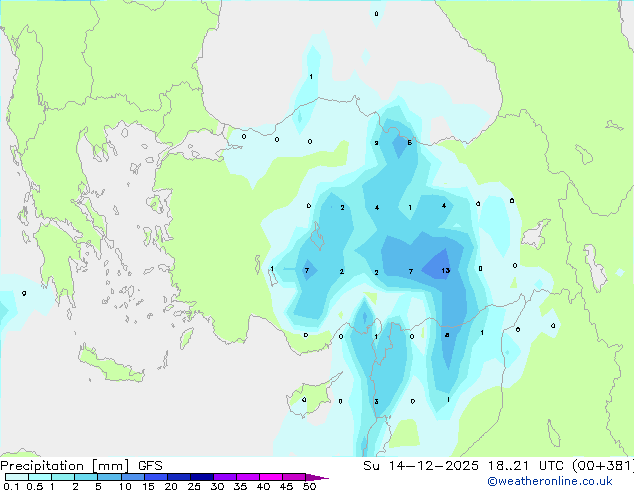Click the '13' precipitation value on map
The image size is (634, 490).
coord(446,270)
